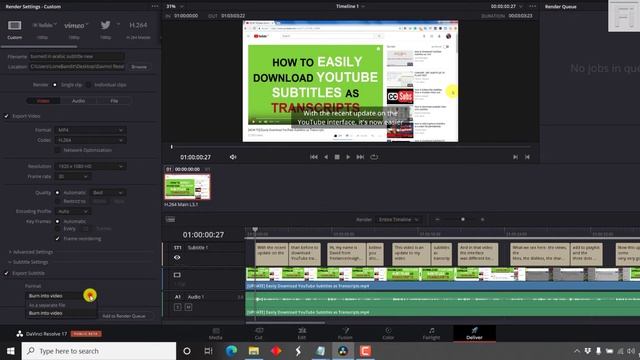Click the Browse location button
The width and height of the screenshot is (640, 360).
139,67
